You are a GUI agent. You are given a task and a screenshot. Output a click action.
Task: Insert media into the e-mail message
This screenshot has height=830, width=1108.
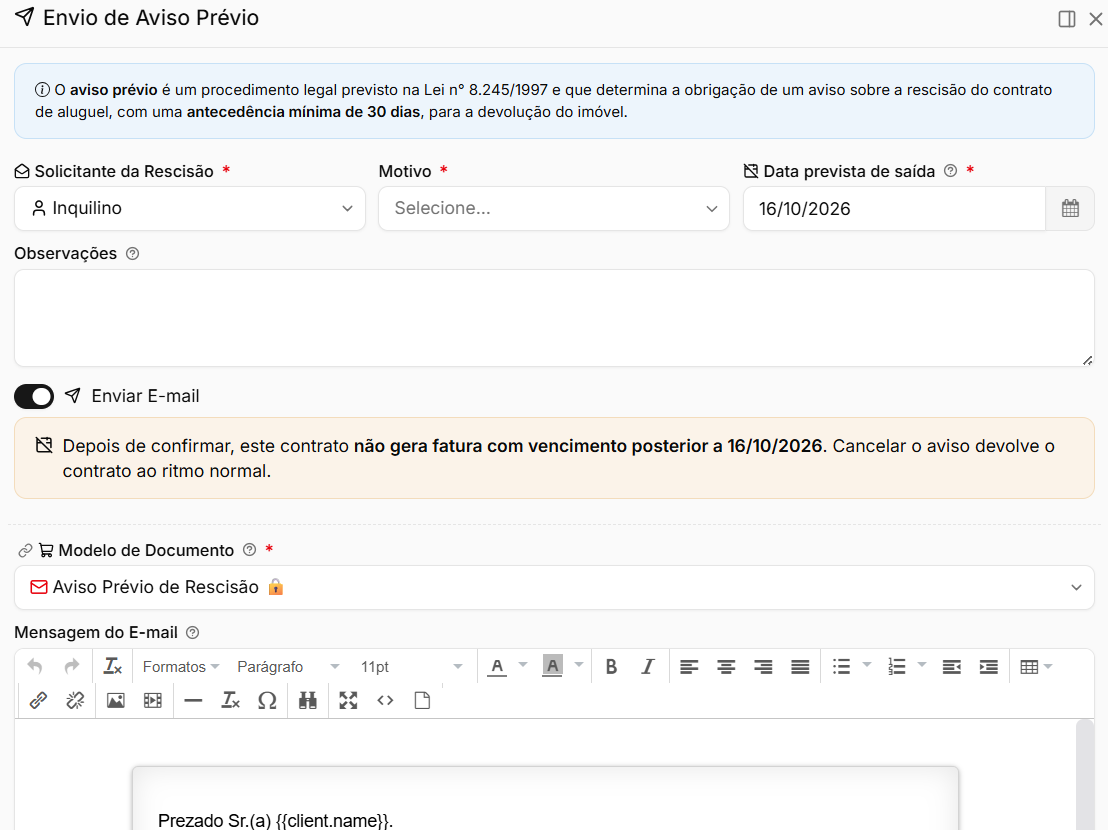(x=153, y=701)
